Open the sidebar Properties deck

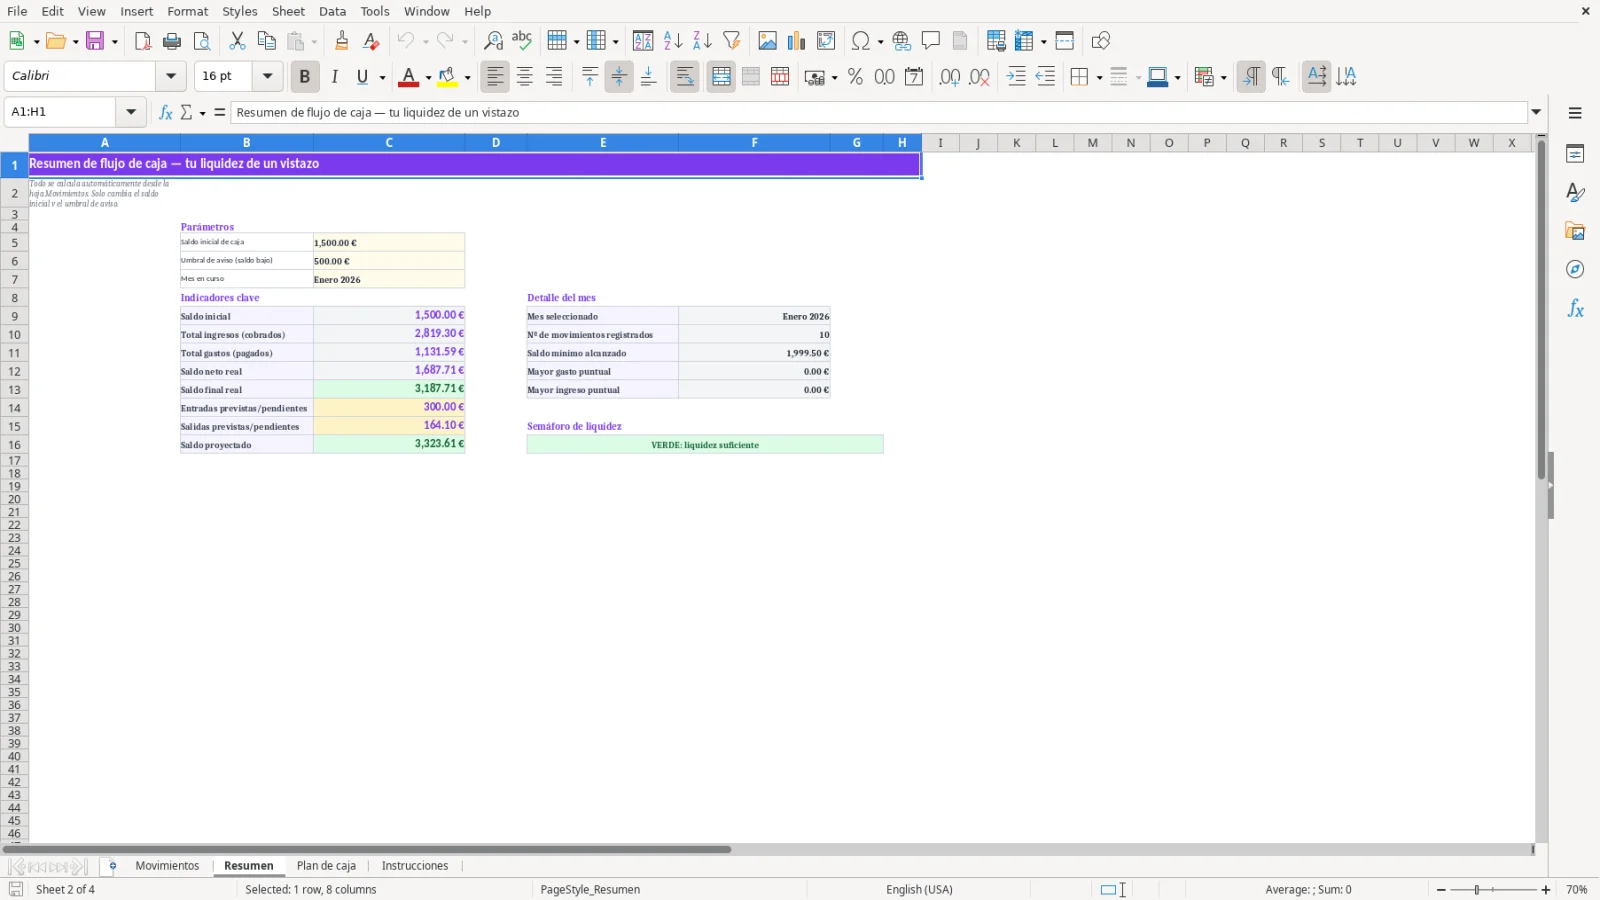click(x=1575, y=154)
